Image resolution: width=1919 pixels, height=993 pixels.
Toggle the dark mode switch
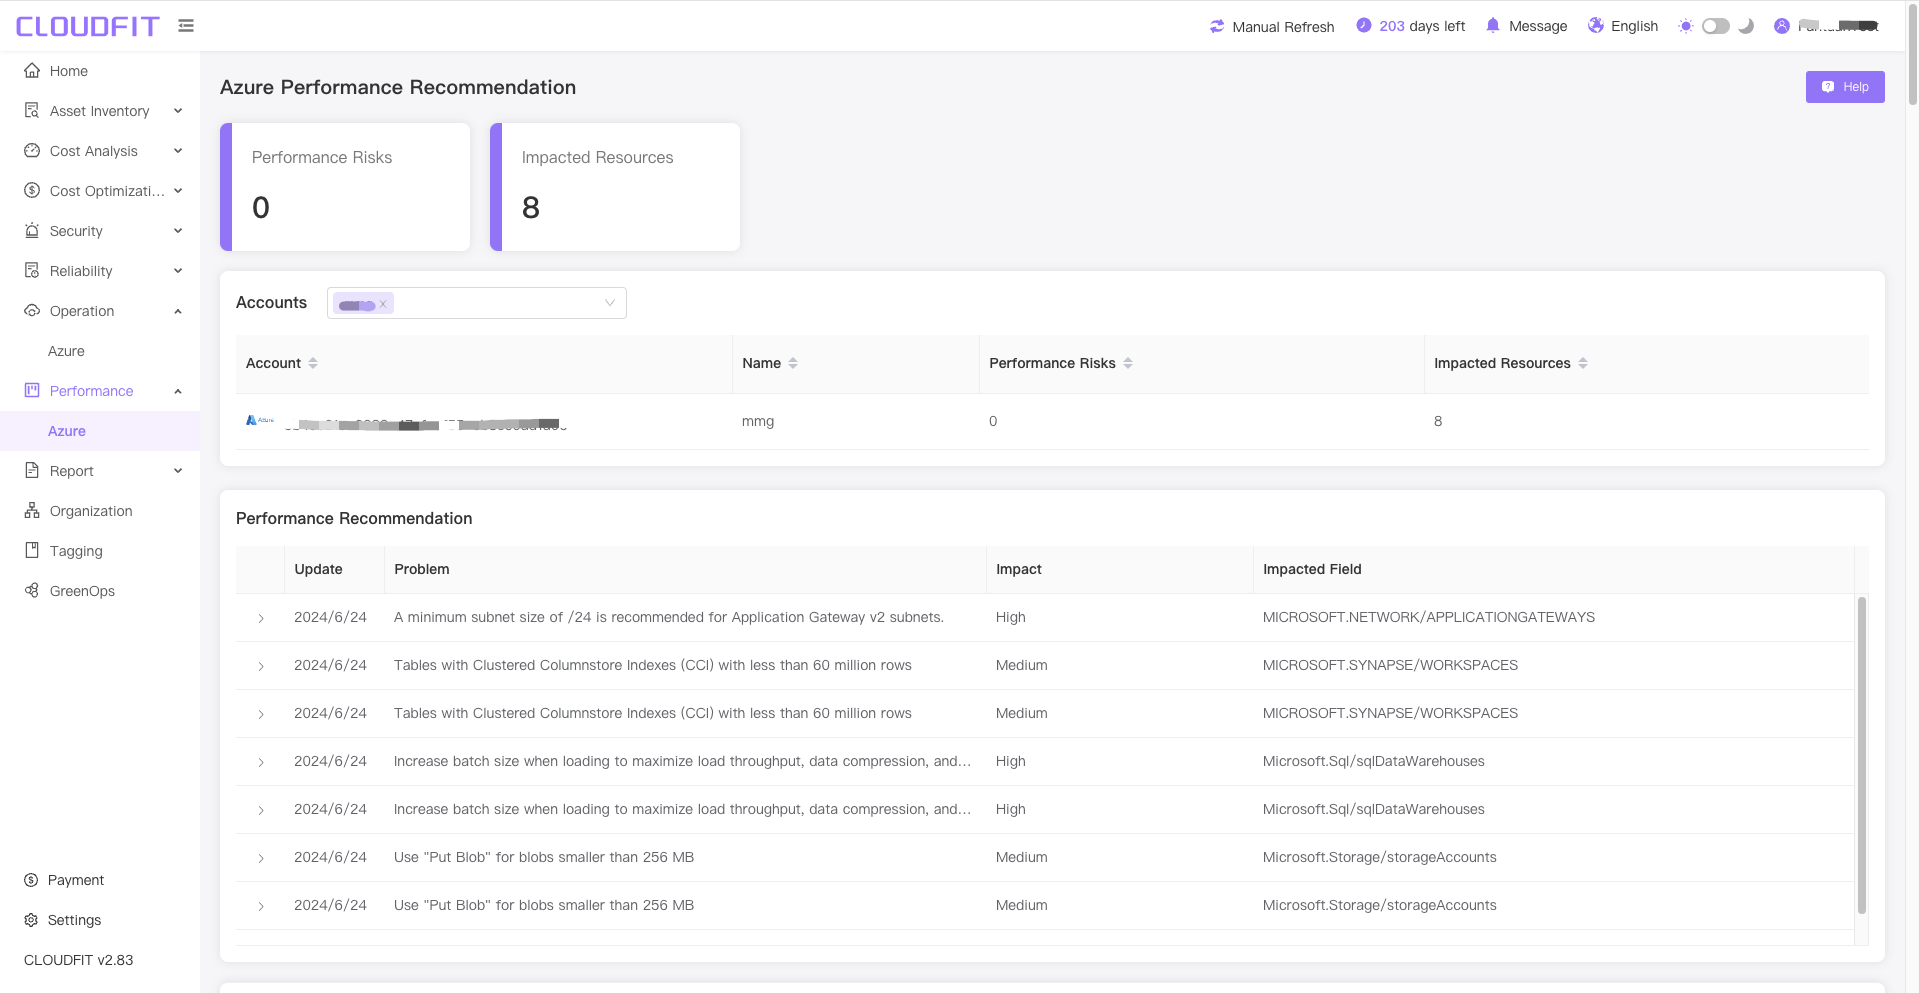tap(1716, 26)
